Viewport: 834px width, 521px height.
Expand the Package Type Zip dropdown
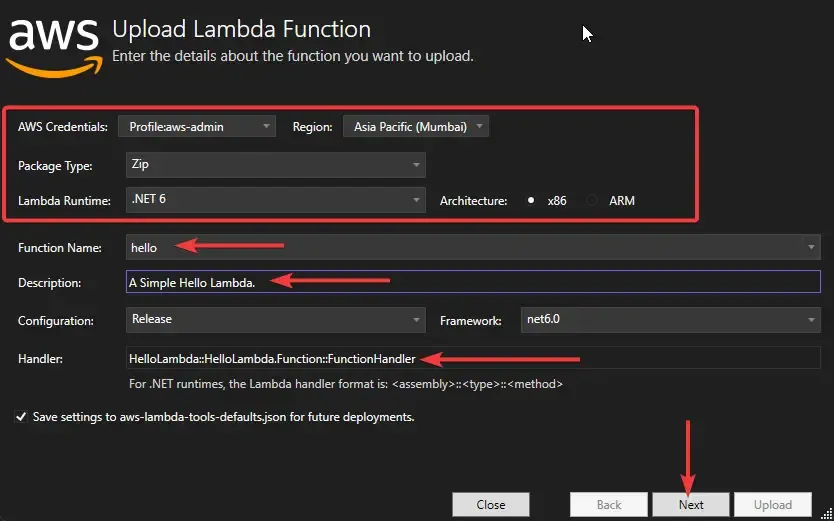(276, 165)
